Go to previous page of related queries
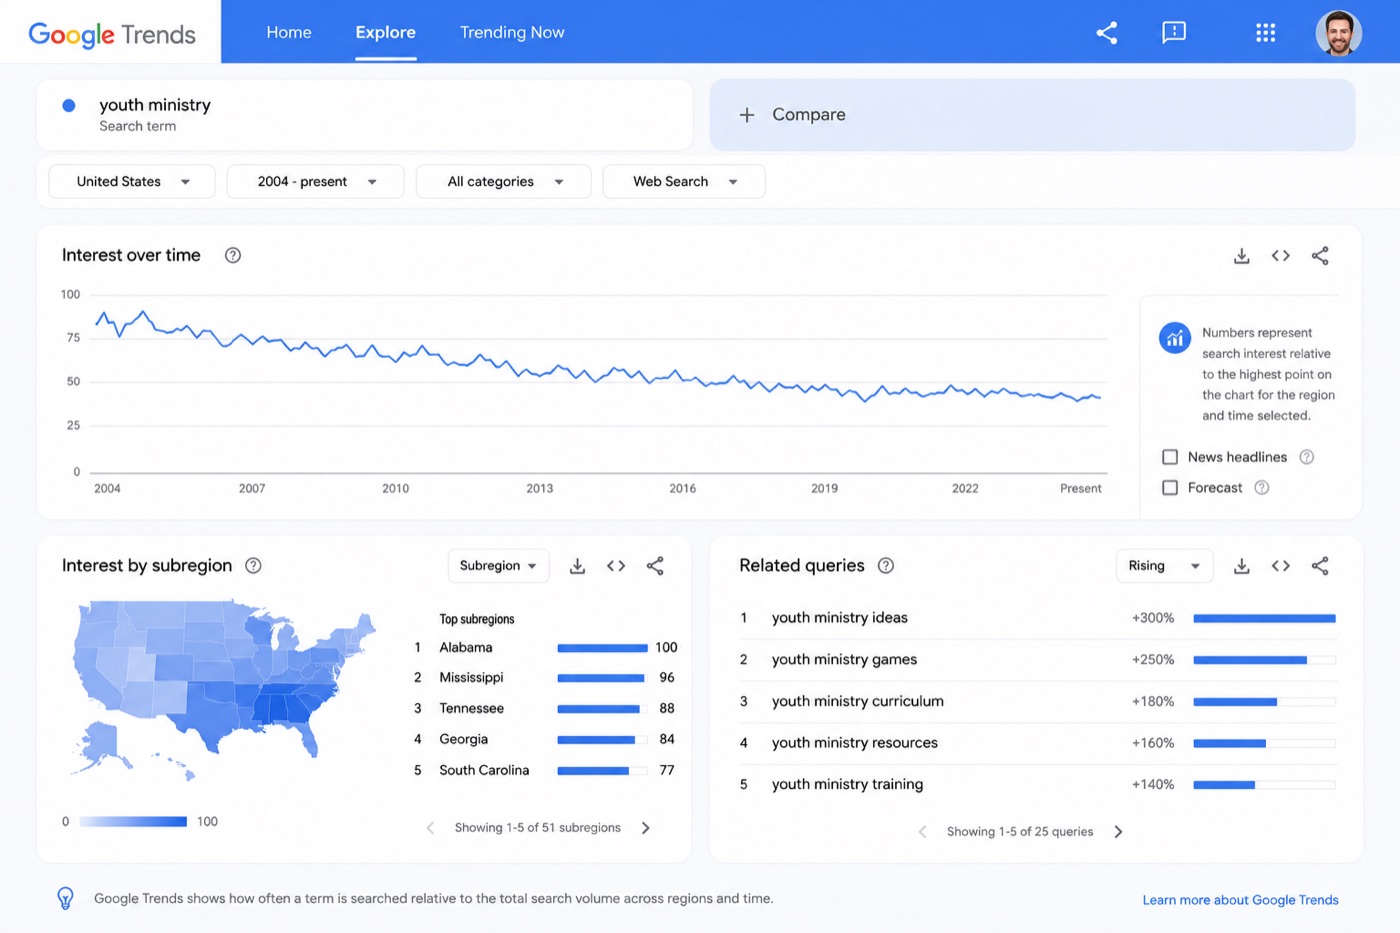This screenshot has width=1400, height=933. [x=922, y=832]
